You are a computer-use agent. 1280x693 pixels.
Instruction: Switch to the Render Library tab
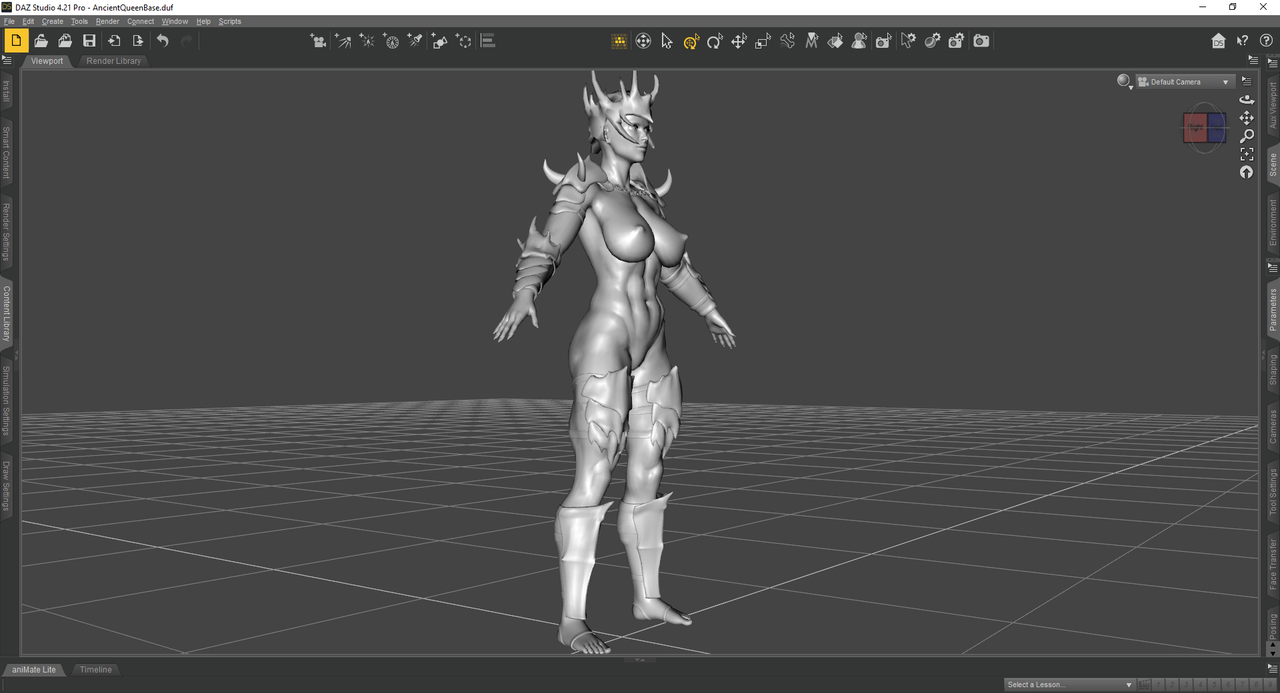(x=114, y=61)
